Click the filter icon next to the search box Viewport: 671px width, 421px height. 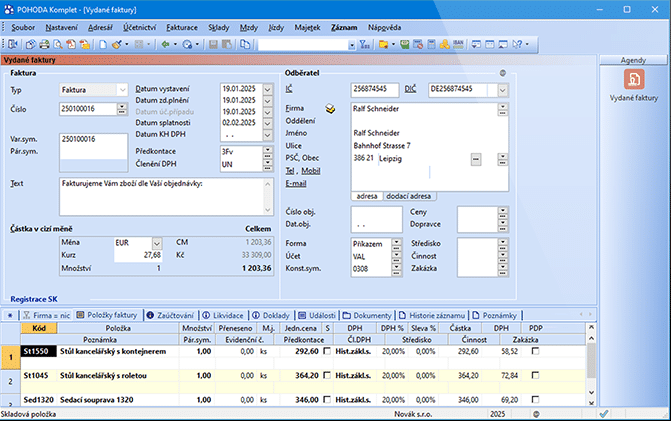pyautogui.click(x=365, y=45)
